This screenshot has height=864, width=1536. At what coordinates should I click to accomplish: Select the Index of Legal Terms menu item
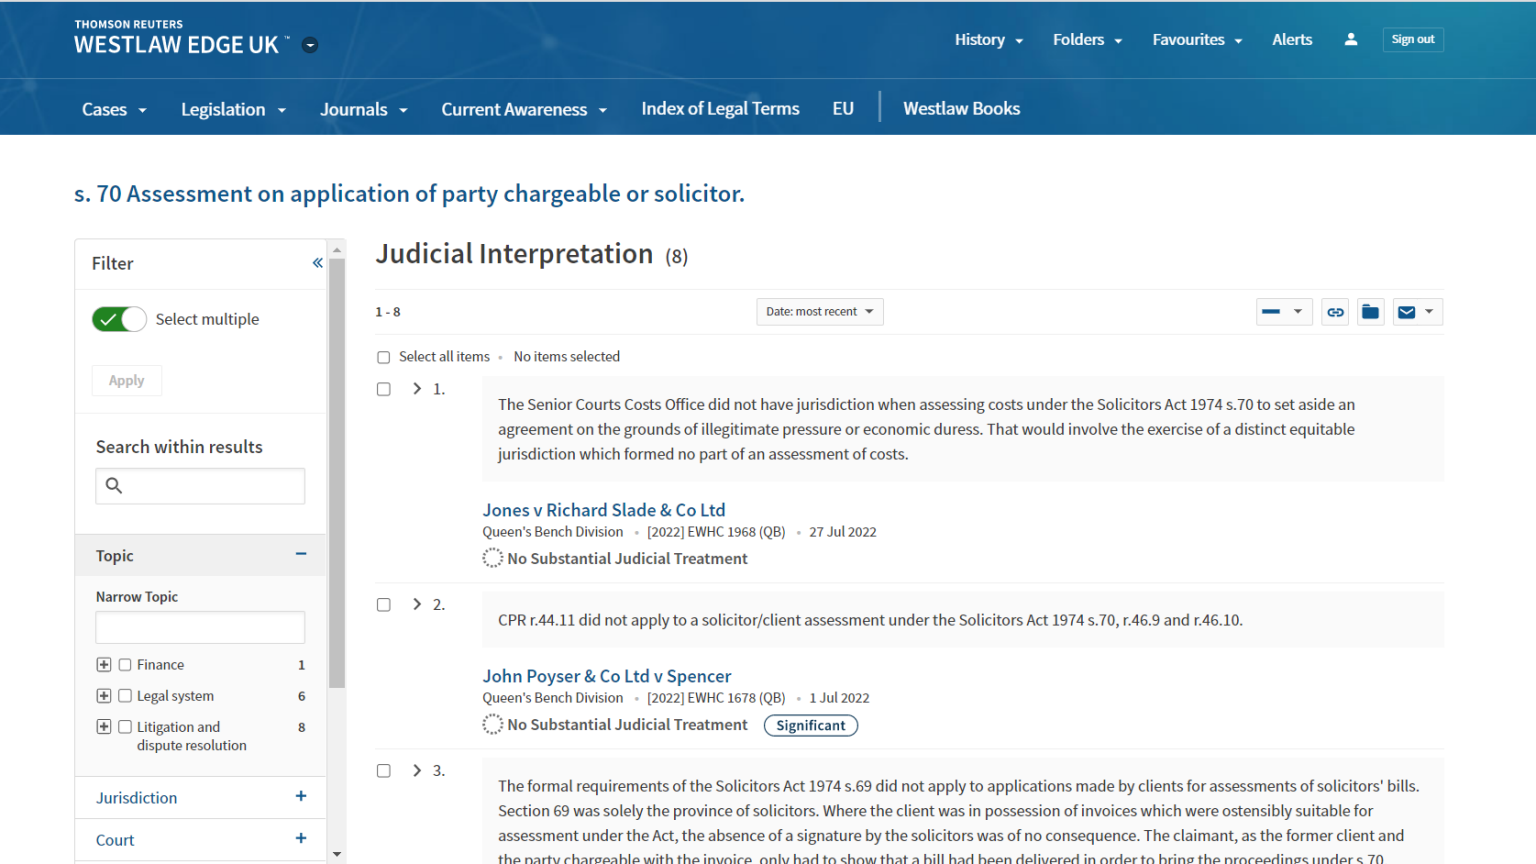coord(720,108)
